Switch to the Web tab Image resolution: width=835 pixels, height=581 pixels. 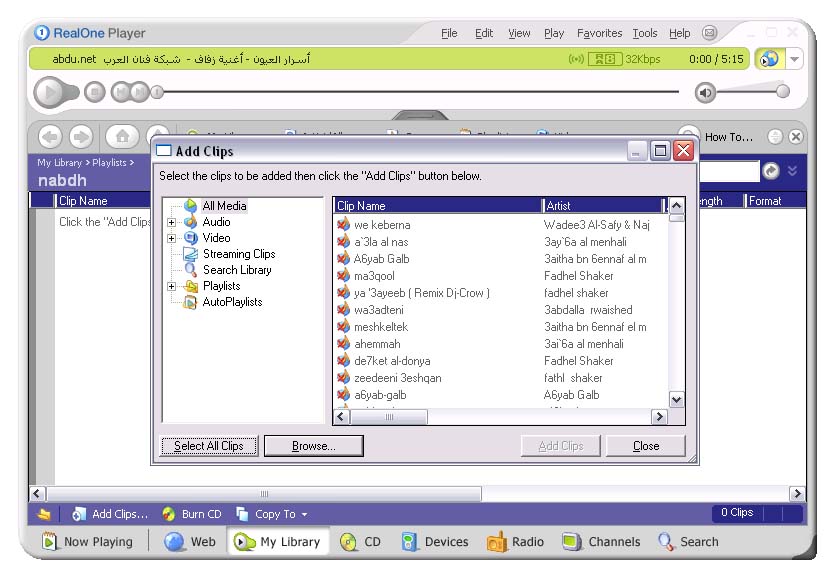(x=190, y=542)
